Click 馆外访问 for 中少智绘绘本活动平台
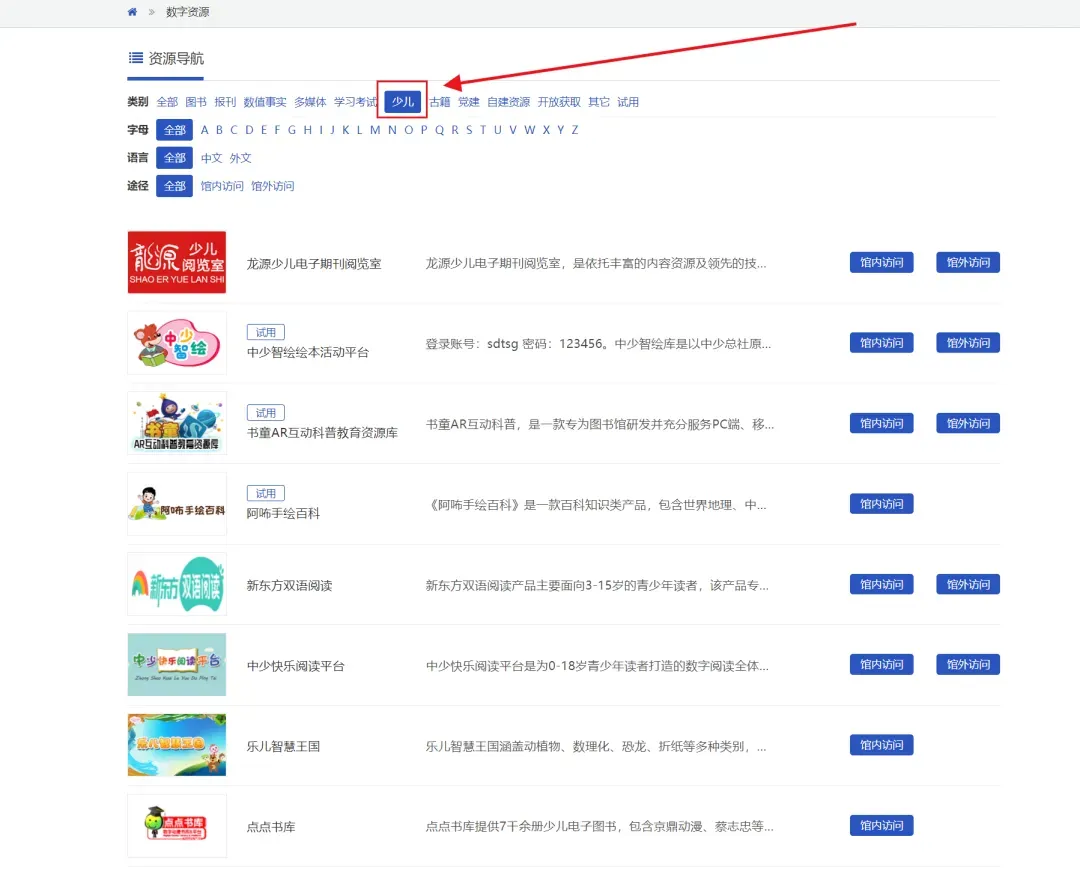The image size is (1080, 875). 968,342
